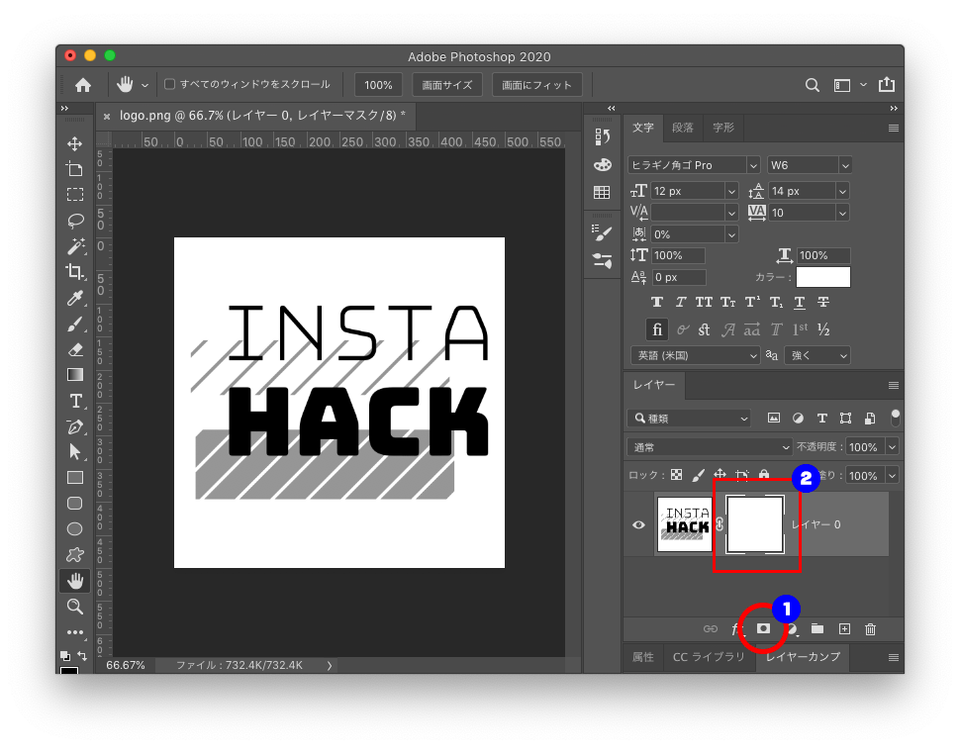Screen dimensions: 960x747
Task: Click the layer mask thumbnail of レイヤー 0
Action: click(754, 525)
